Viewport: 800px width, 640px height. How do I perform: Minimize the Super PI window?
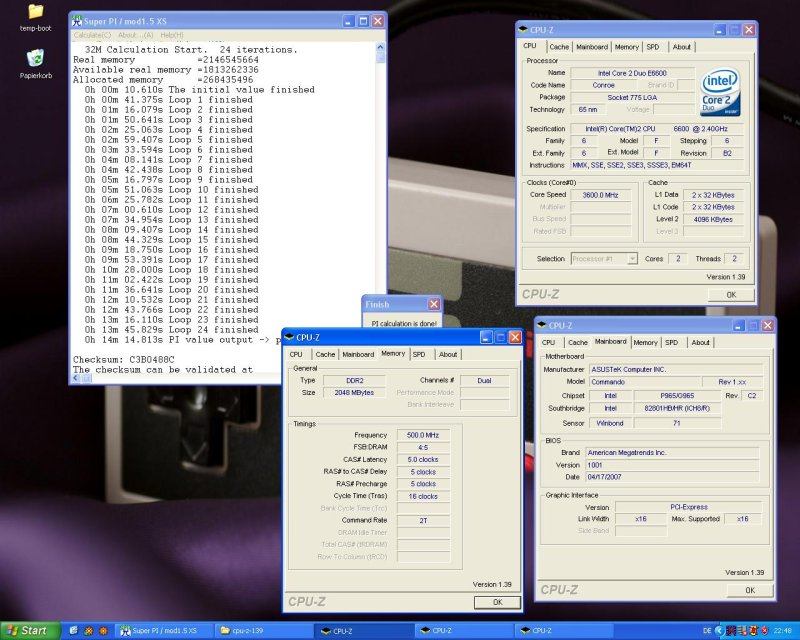pos(348,21)
